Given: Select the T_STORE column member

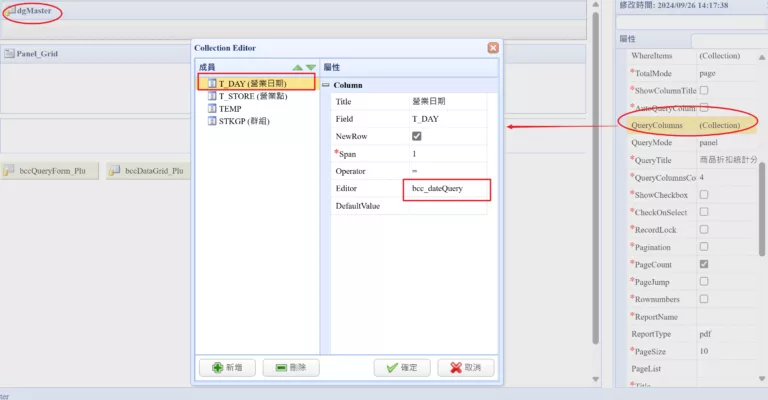Looking at the screenshot, I should (x=252, y=96).
